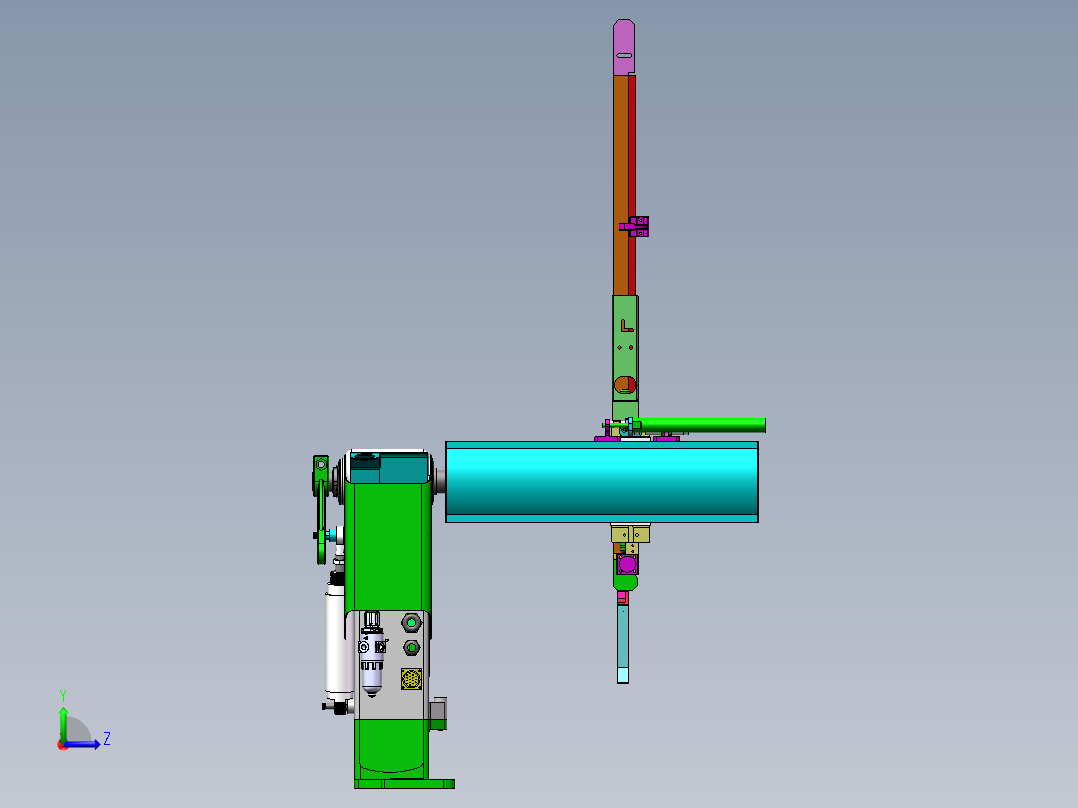The height and width of the screenshot is (808, 1078).
Task: Click the yellow grid vent on the gray panel
Action: (x=411, y=679)
